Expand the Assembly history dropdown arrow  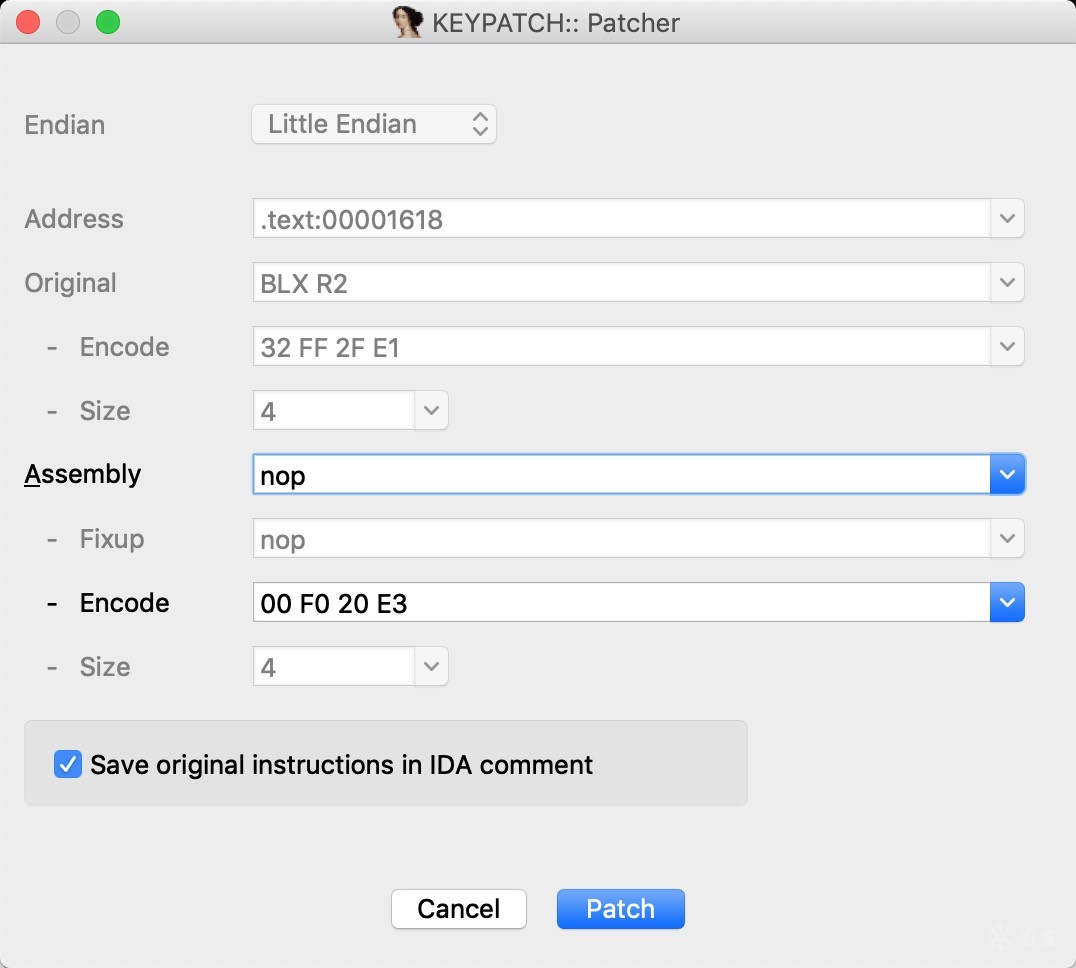click(x=1007, y=475)
